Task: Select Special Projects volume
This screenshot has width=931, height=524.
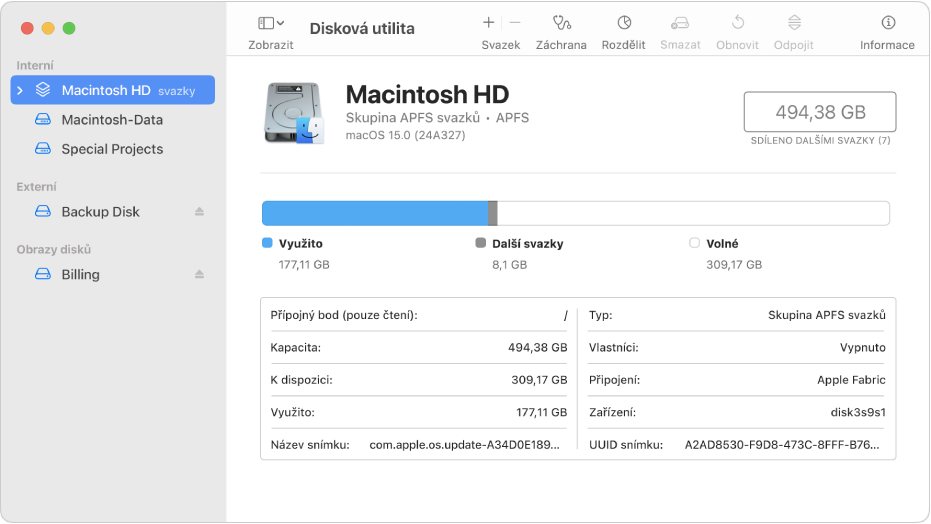Action: (x=112, y=149)
